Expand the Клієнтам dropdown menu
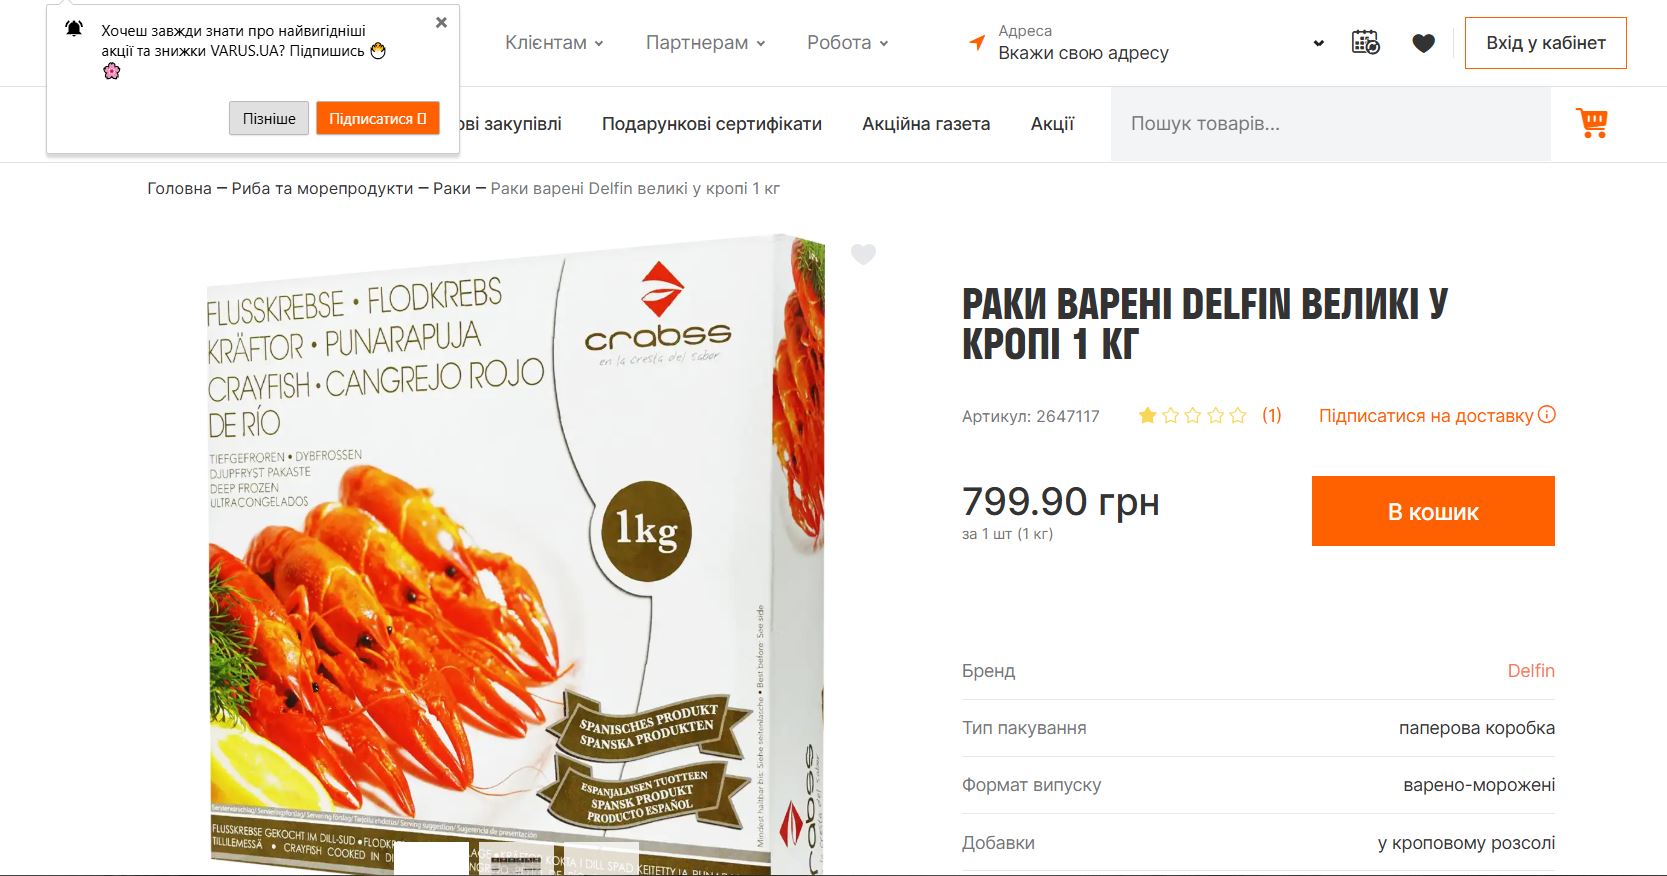This screenshot has height=876, width=1667. pyautogui.click(x=554, y=42)
